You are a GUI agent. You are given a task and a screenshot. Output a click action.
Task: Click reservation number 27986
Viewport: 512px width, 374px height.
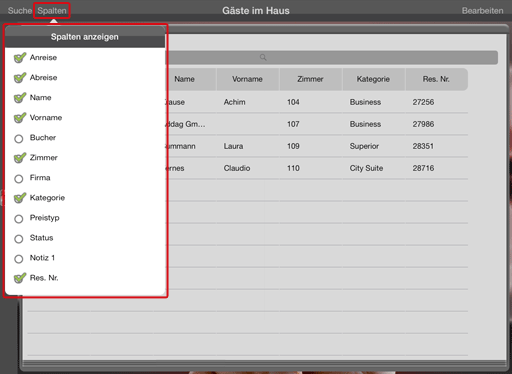[x=423, y=124]
